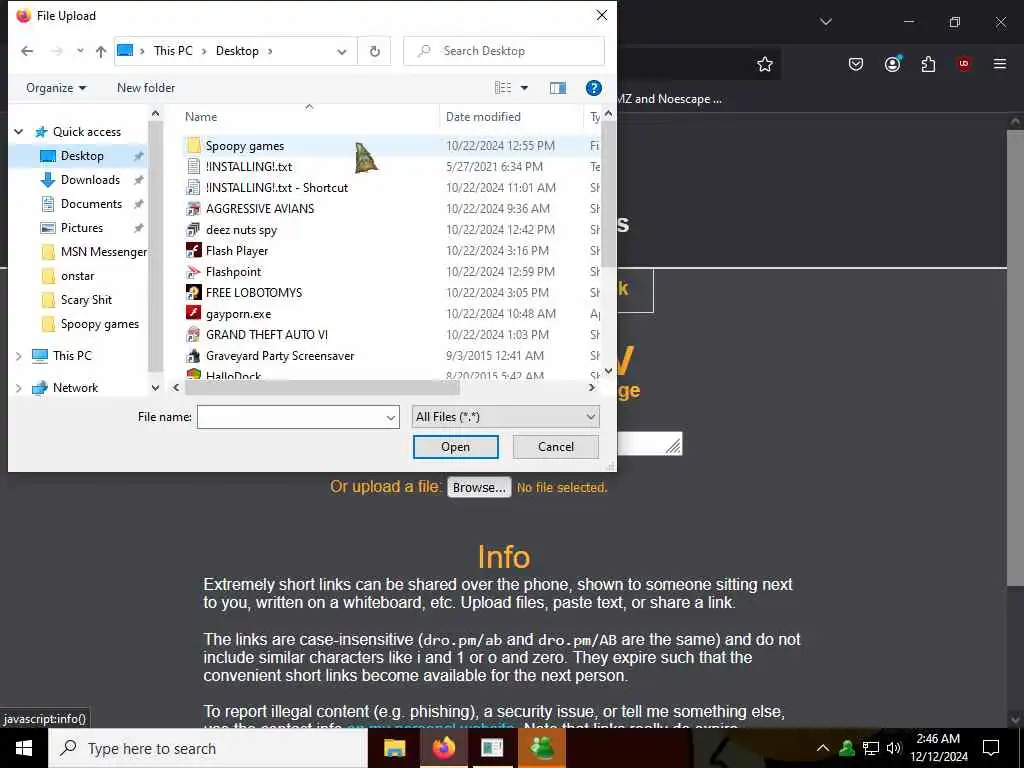Image resolution: width=1024 pixels, height=768 pixels.
Task: Click the Cancel button
Action: (556, 447)
